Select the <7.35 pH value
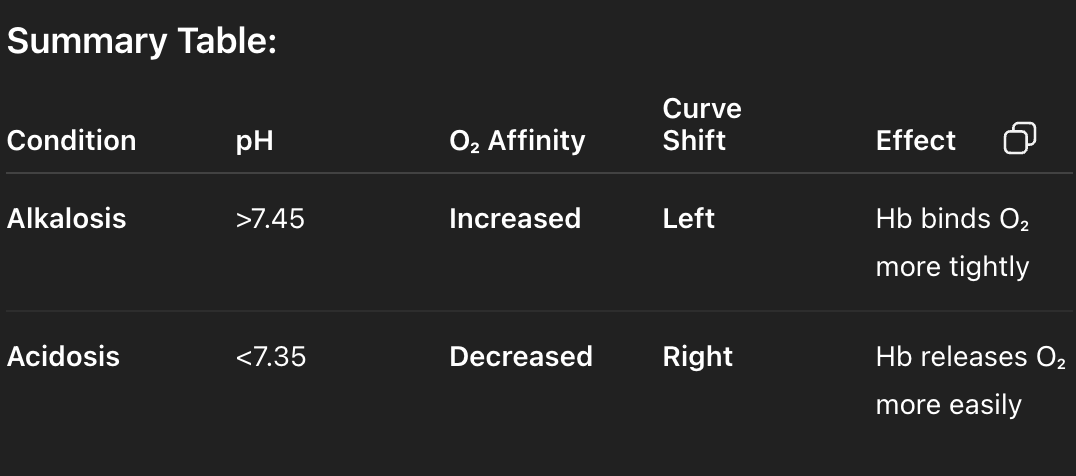1076x476 pixels. 270,357
